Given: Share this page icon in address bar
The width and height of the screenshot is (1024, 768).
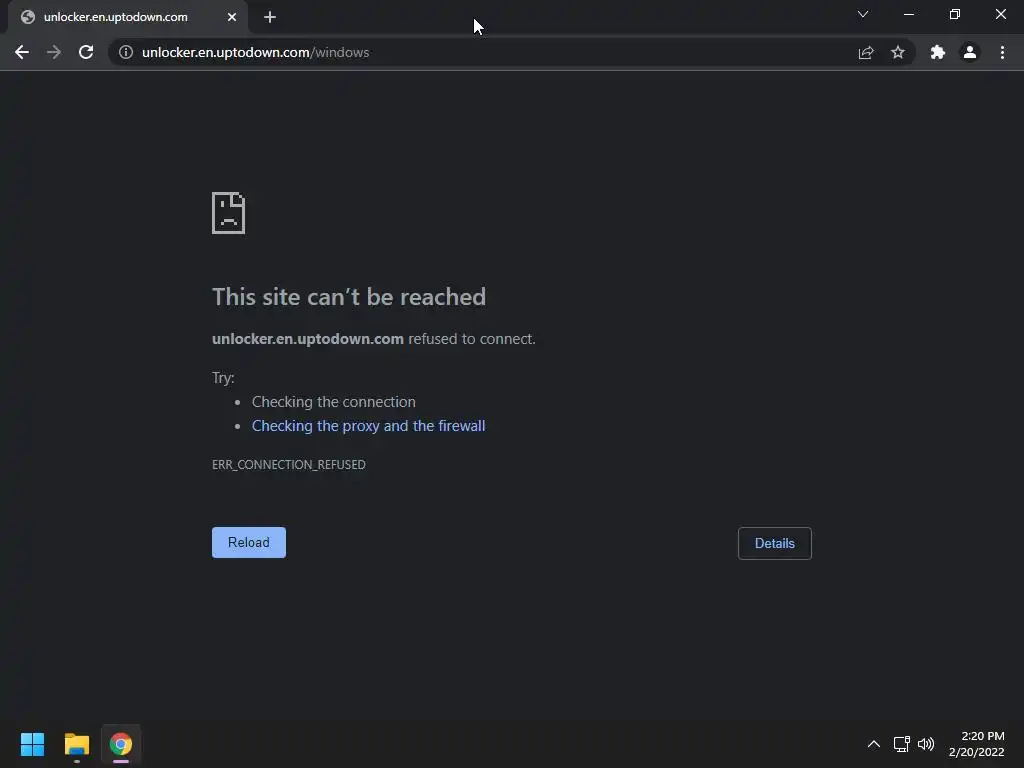Looking at the screenshot, I should [866, 52].
